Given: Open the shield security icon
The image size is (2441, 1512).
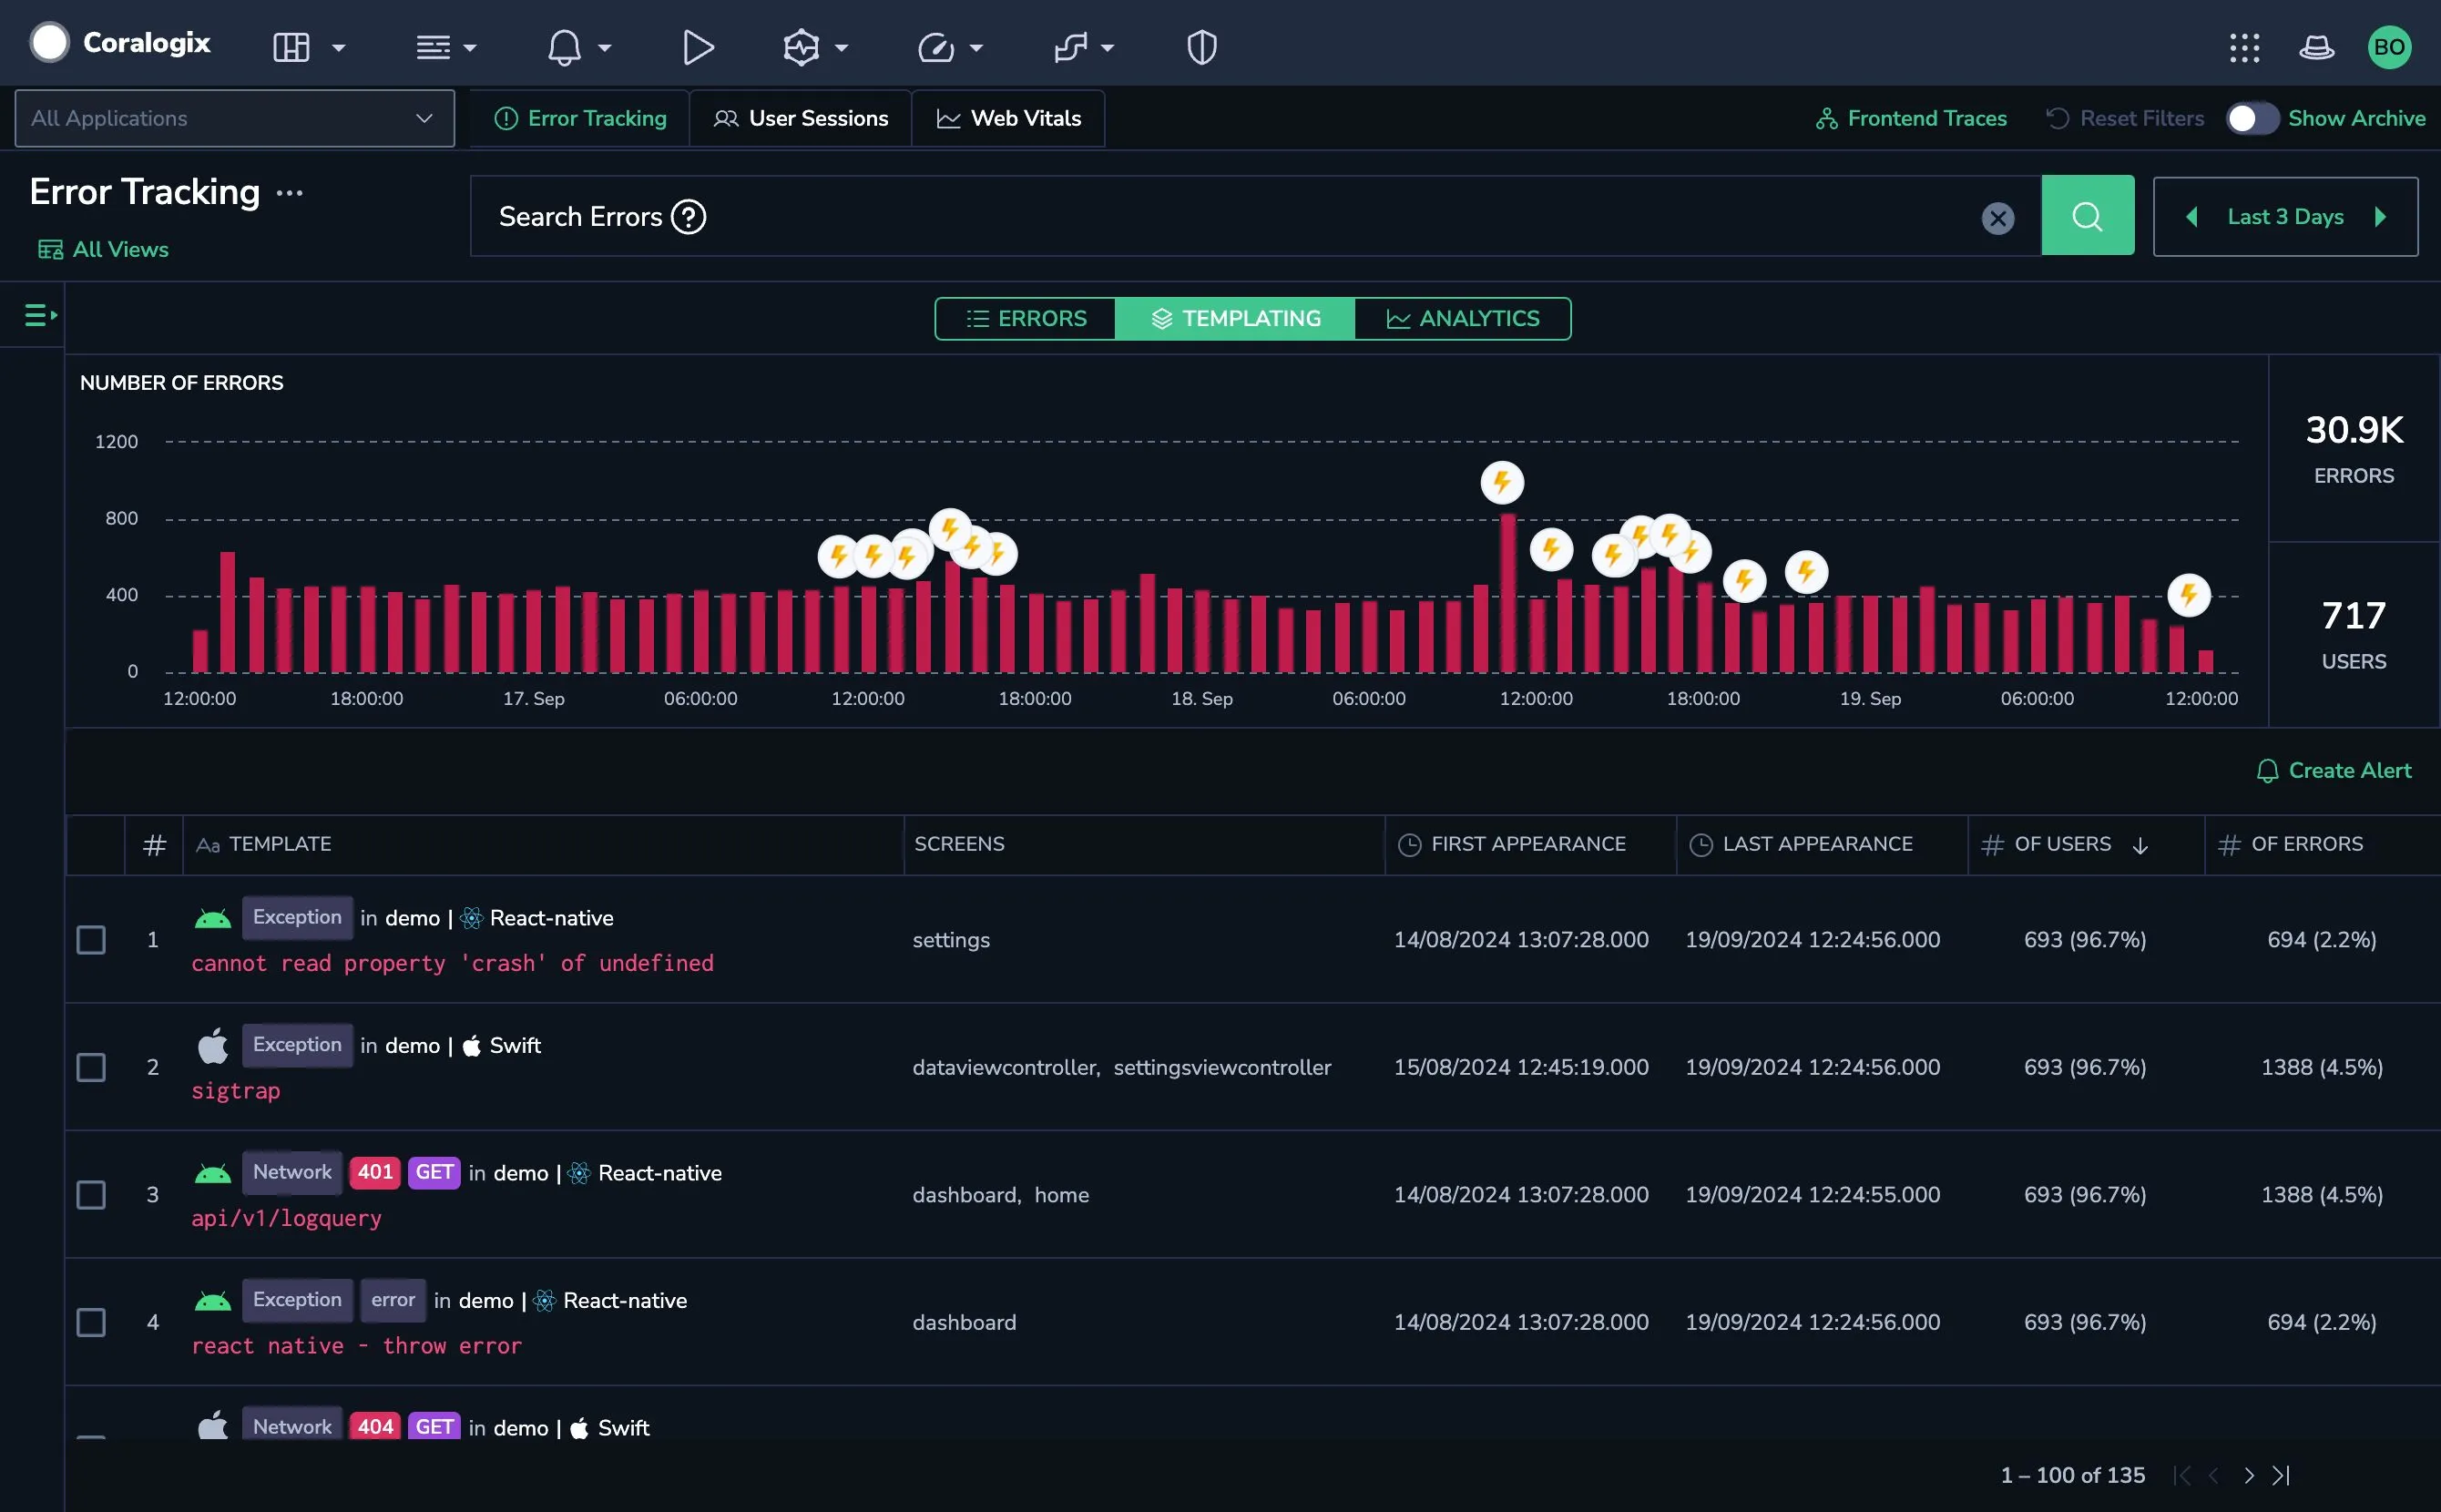Looking at the screenshot, I should (x=1201, y=47).
